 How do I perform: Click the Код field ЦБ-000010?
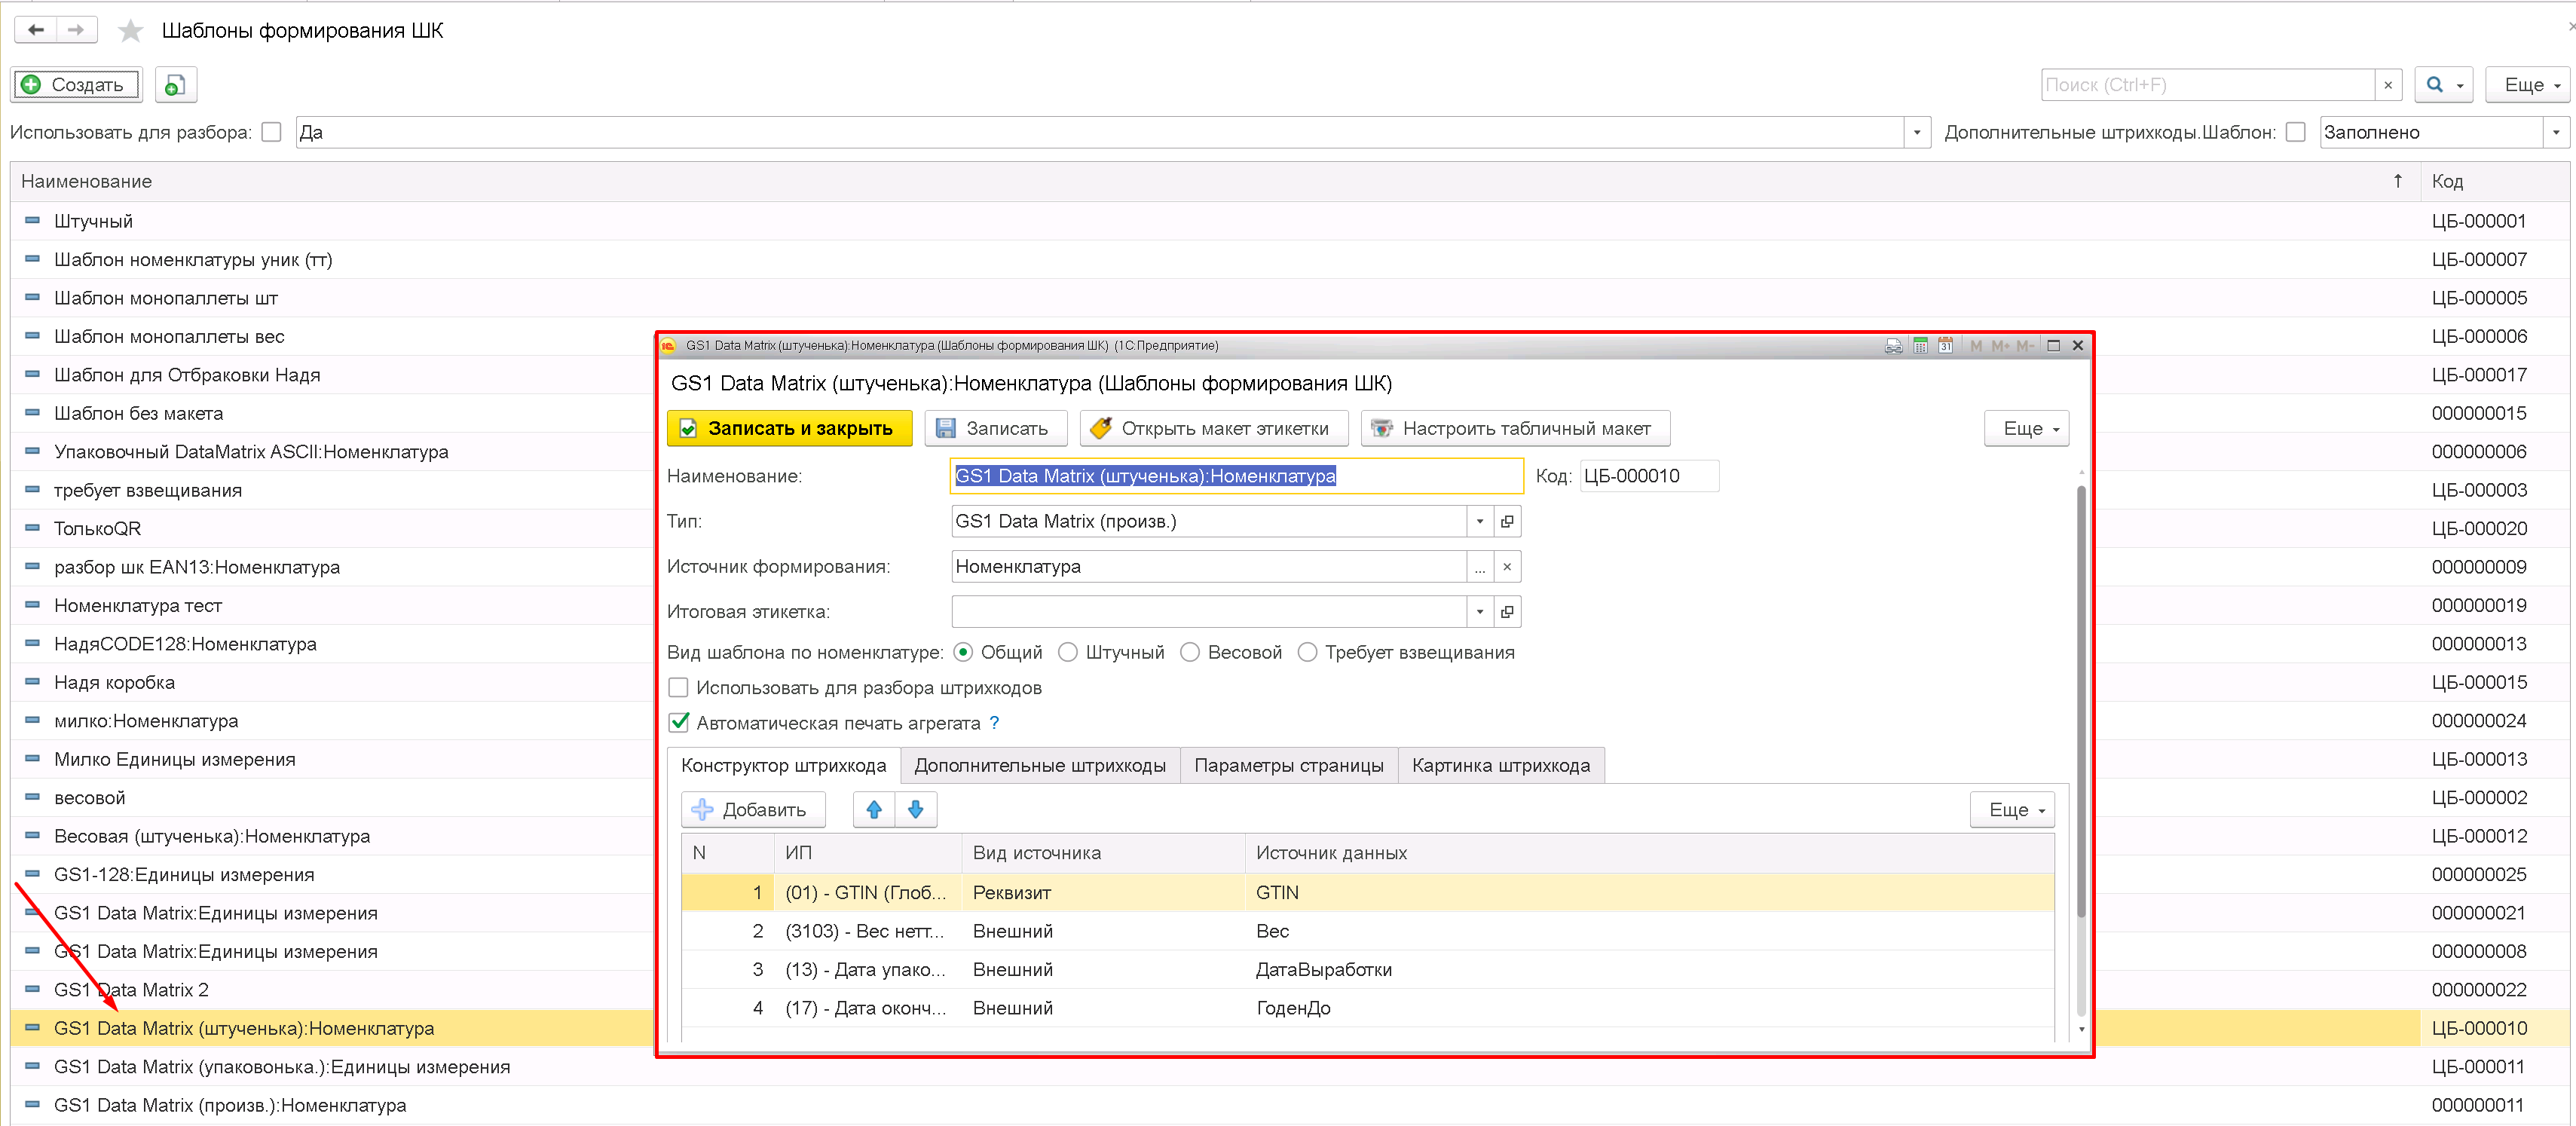[1649, 476]
